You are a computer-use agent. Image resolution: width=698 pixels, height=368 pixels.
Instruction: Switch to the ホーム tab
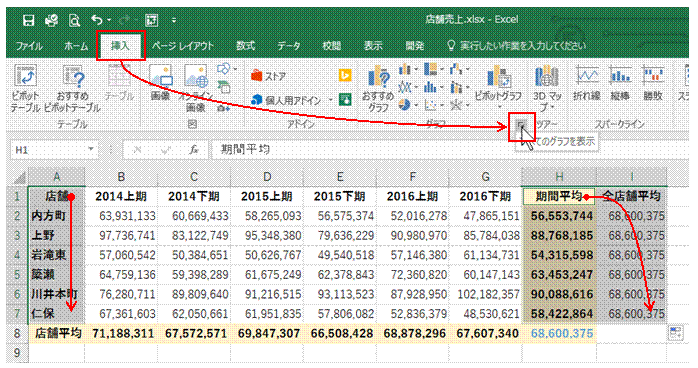76,46
